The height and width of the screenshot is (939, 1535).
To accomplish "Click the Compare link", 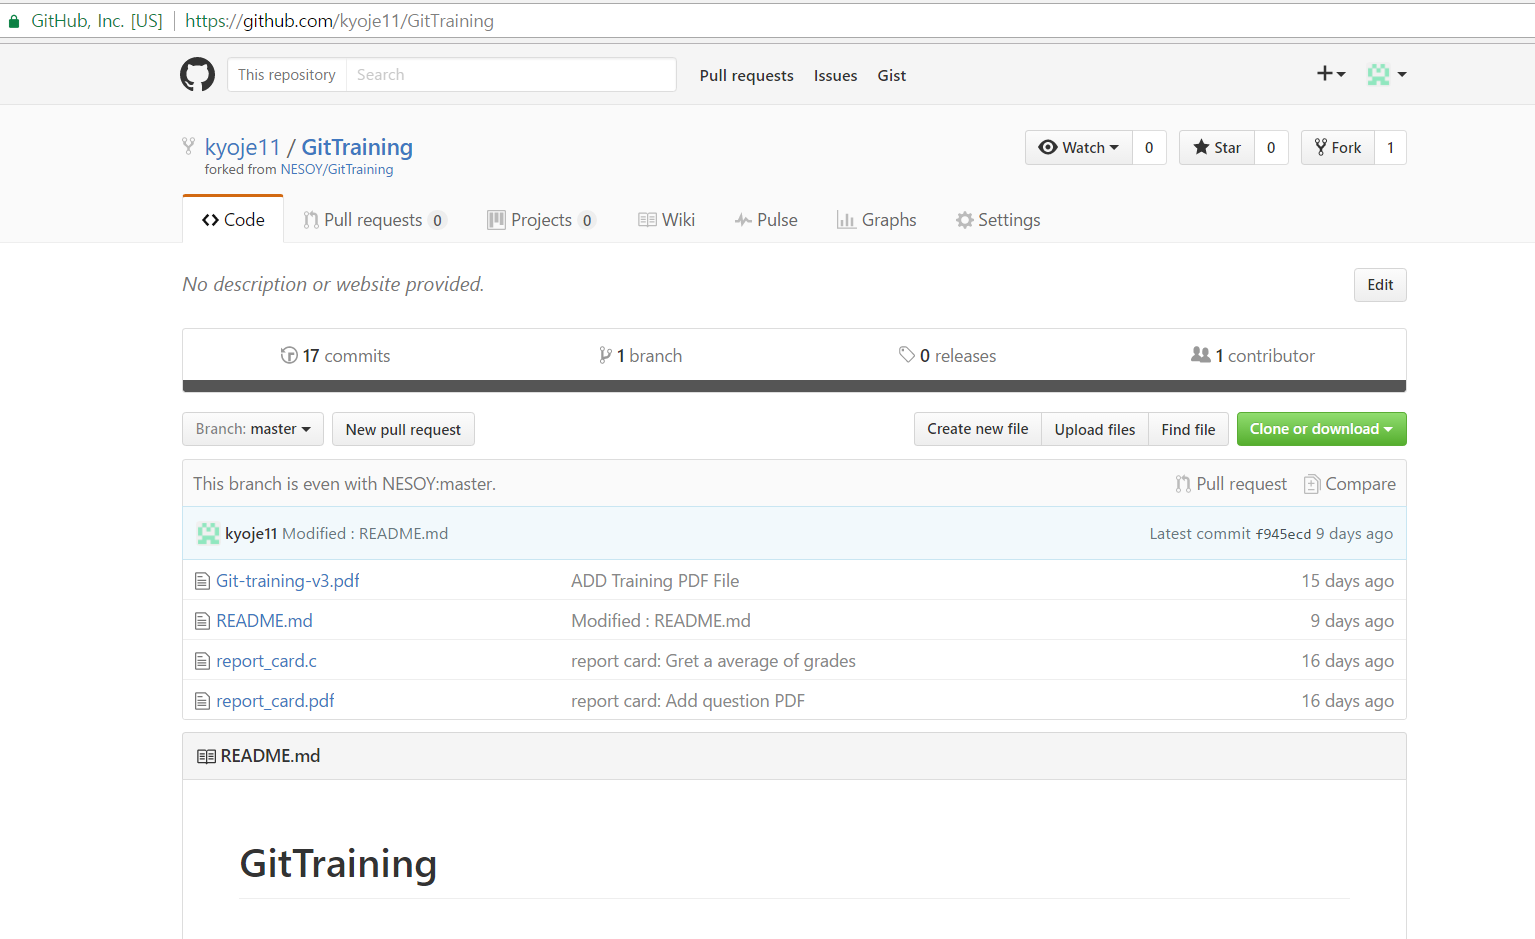I will pyautogui.click(x=1350, y=484).
